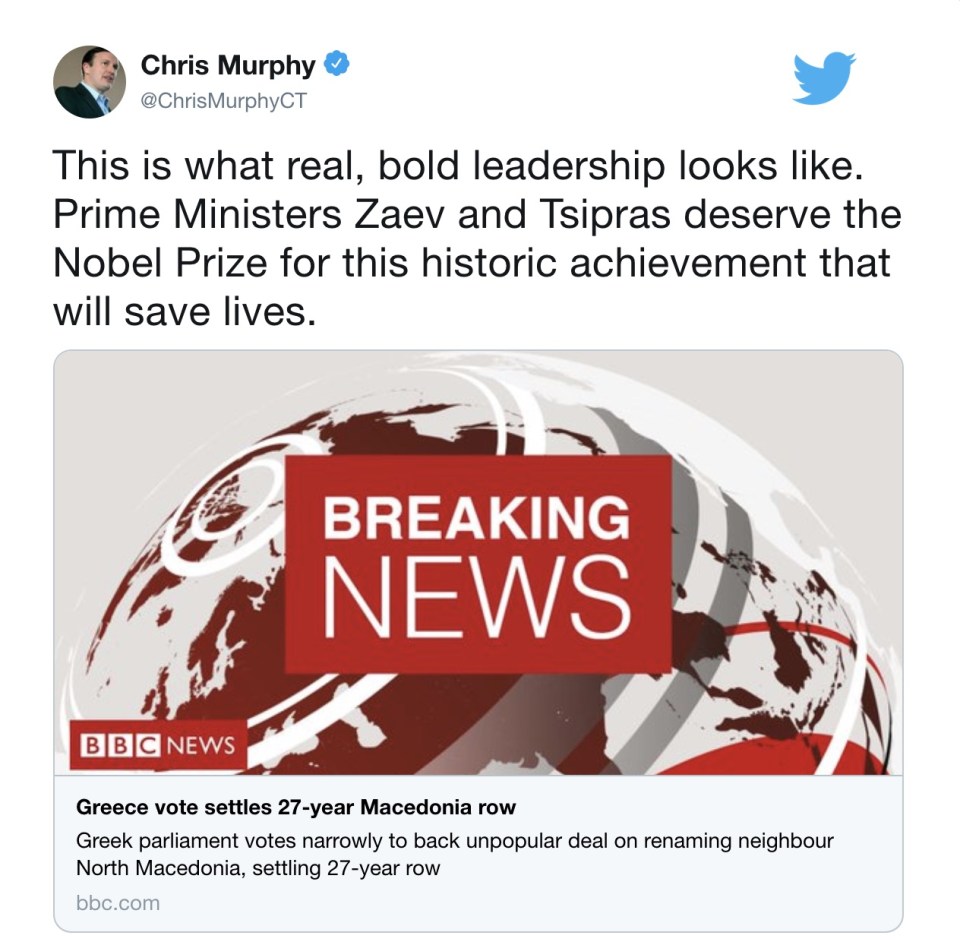Open the bbc.com domain link

(118, 903)
